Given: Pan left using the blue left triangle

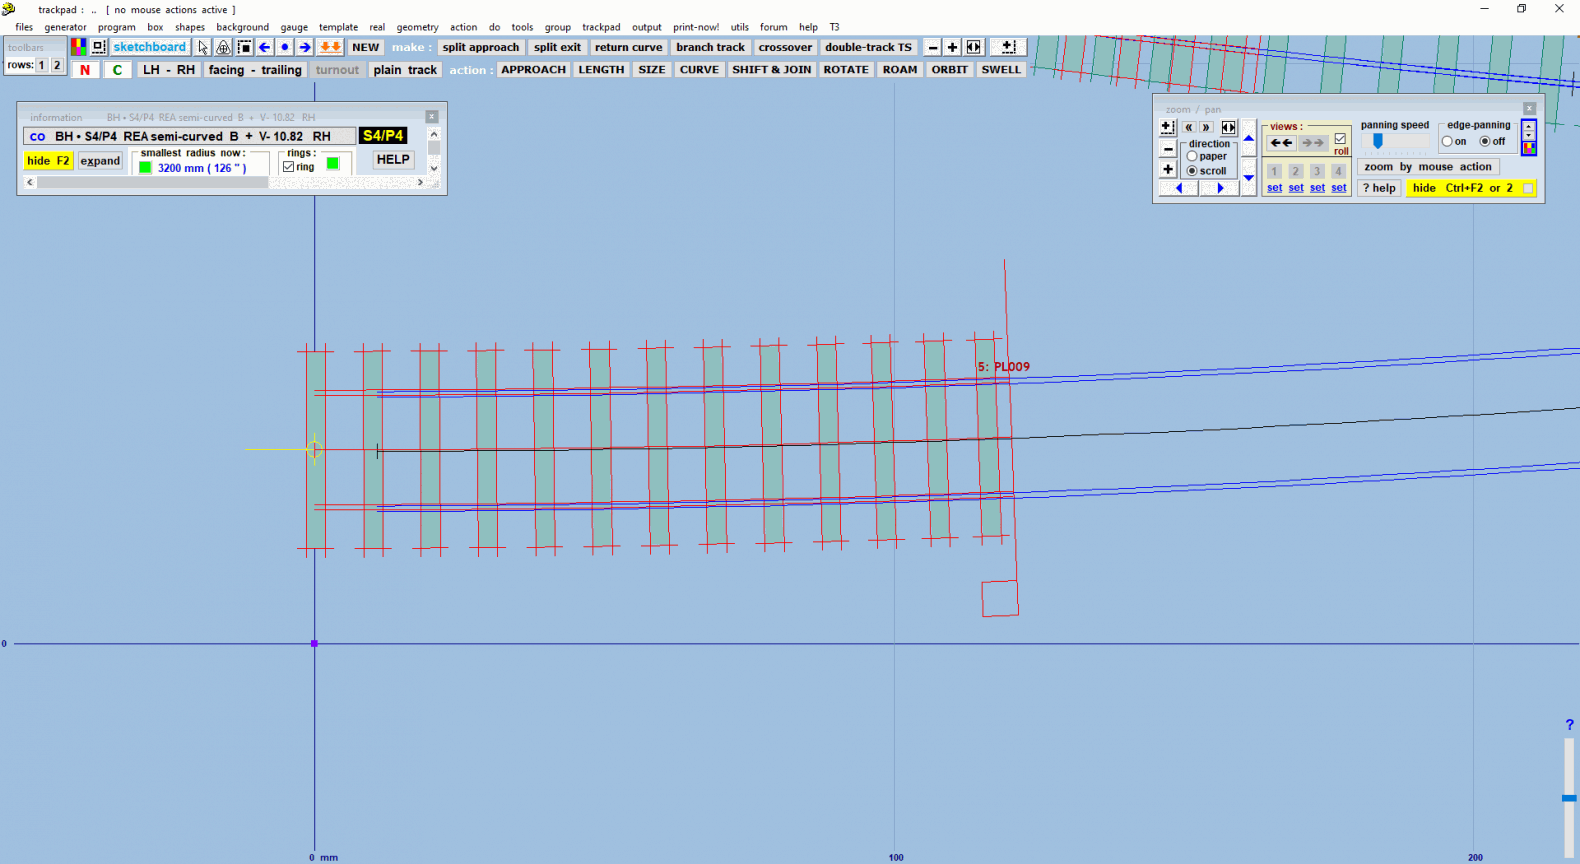Looking at the screenshot, I should [x=1179, y=188].
